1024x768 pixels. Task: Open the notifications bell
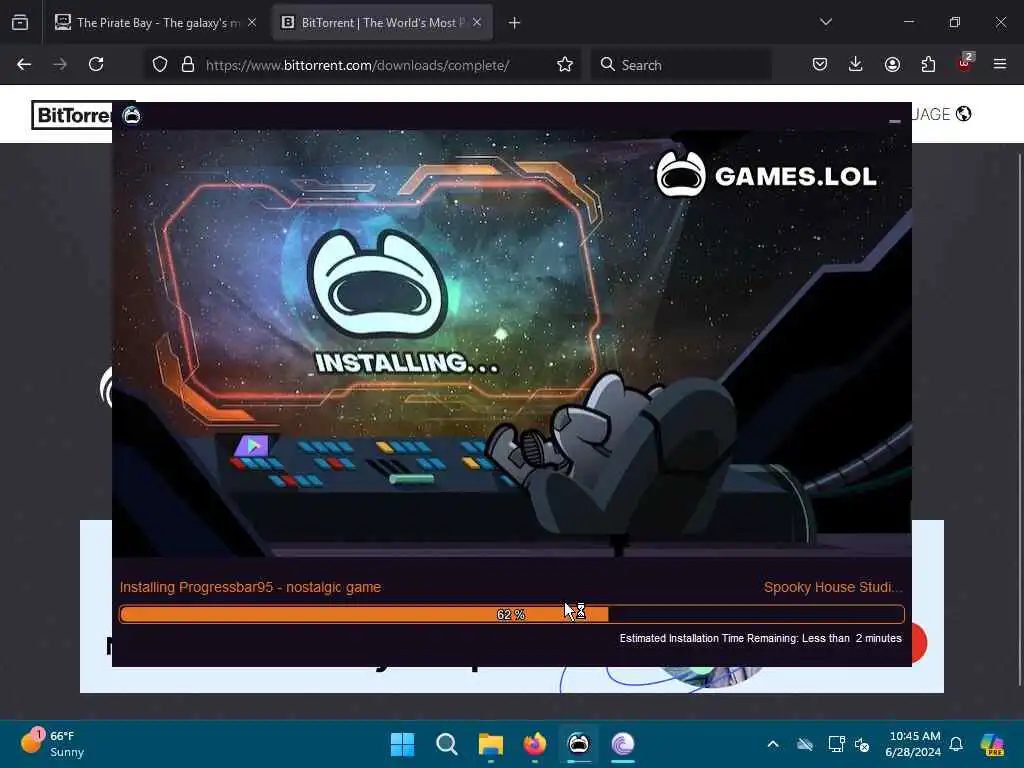click(x=956, y=744)
